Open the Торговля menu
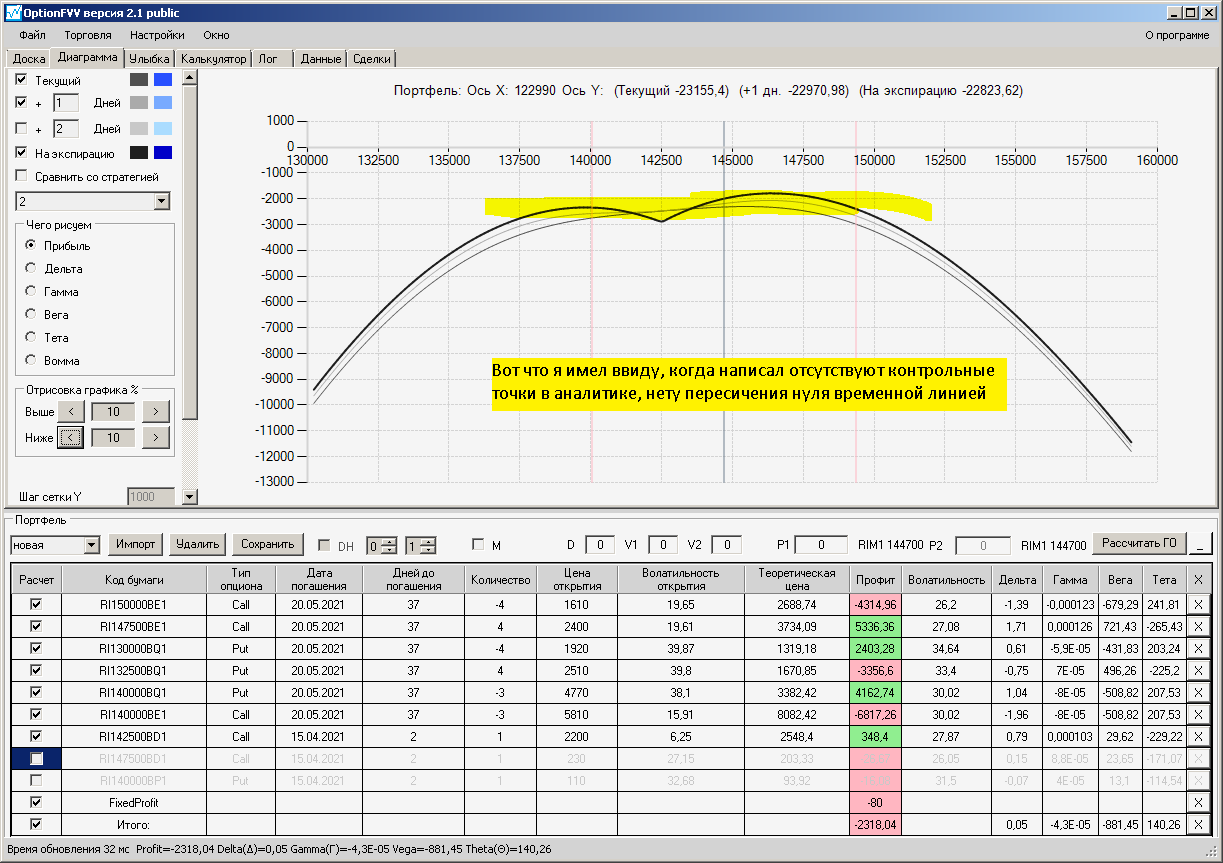Image resolution: width=1223 pixels, height=863 pixels. point(87,35)
